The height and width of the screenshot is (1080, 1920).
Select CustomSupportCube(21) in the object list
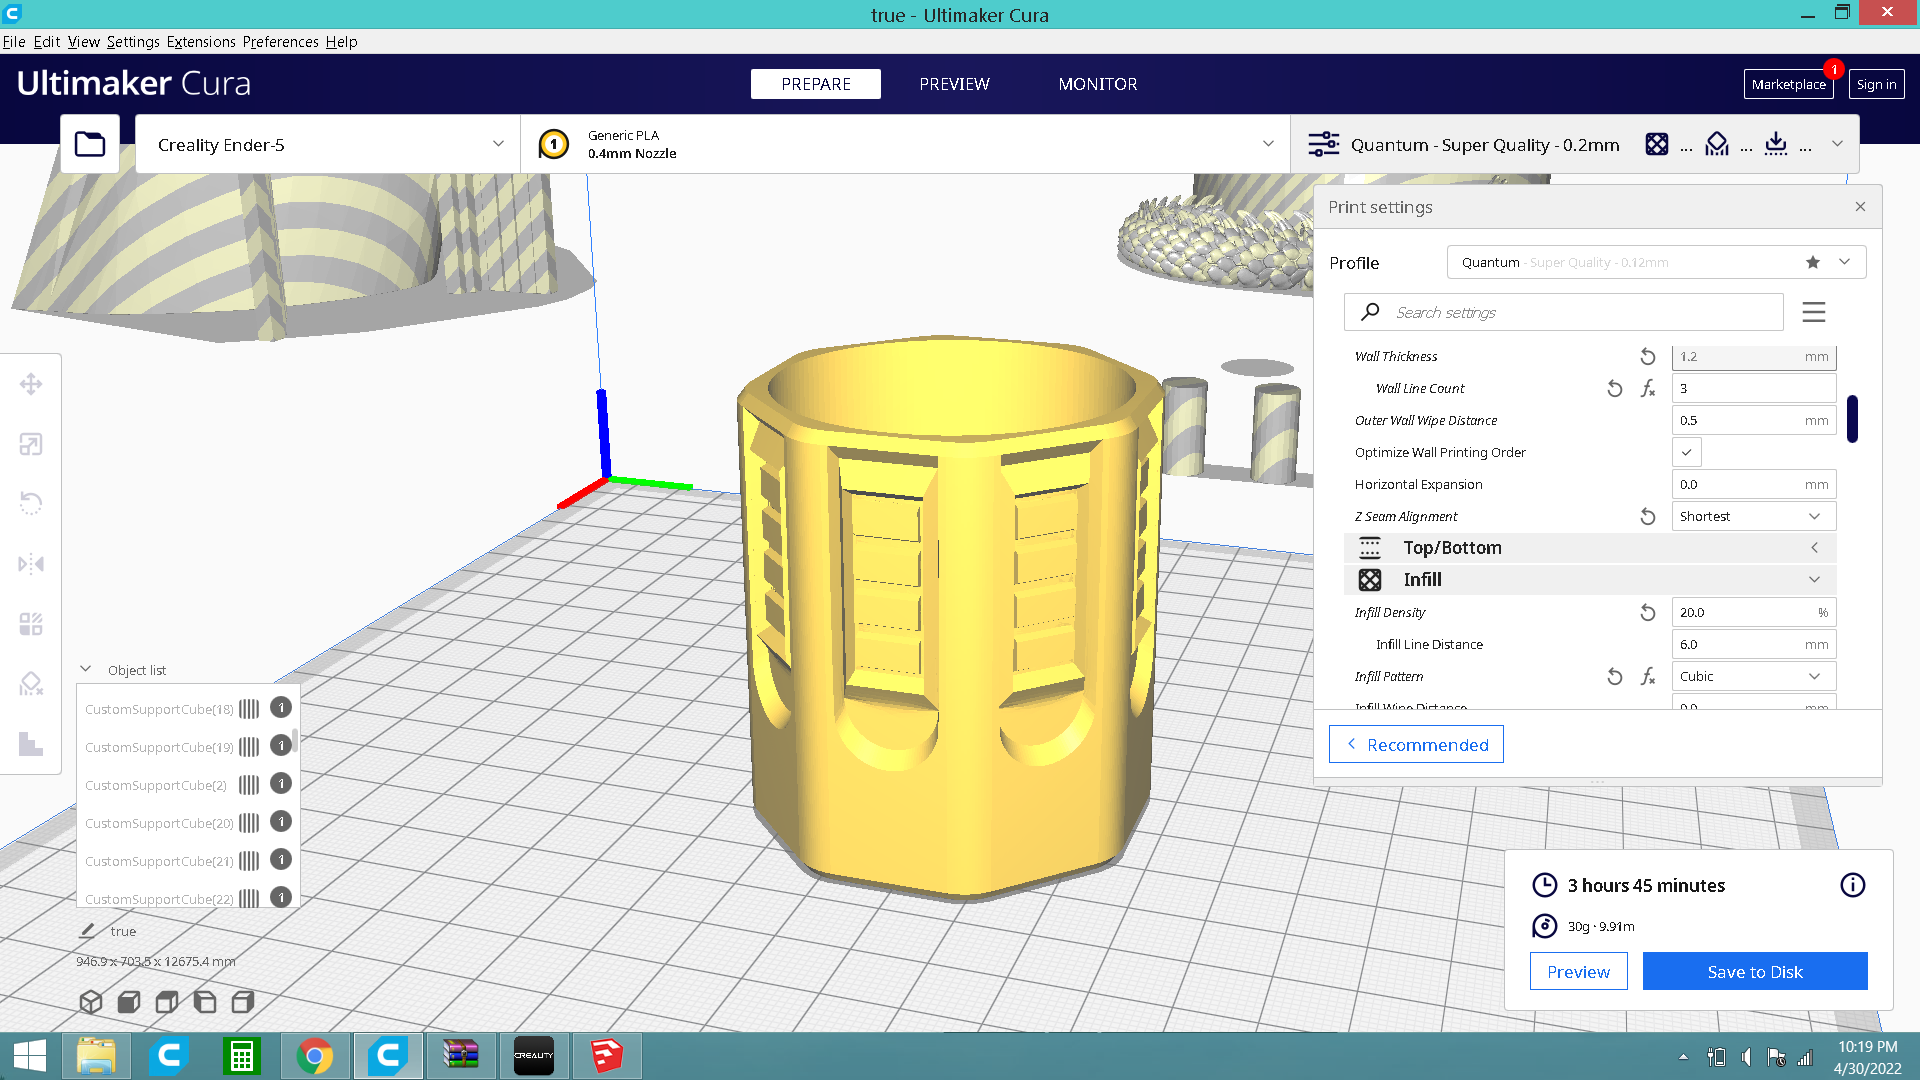point(159,861)
